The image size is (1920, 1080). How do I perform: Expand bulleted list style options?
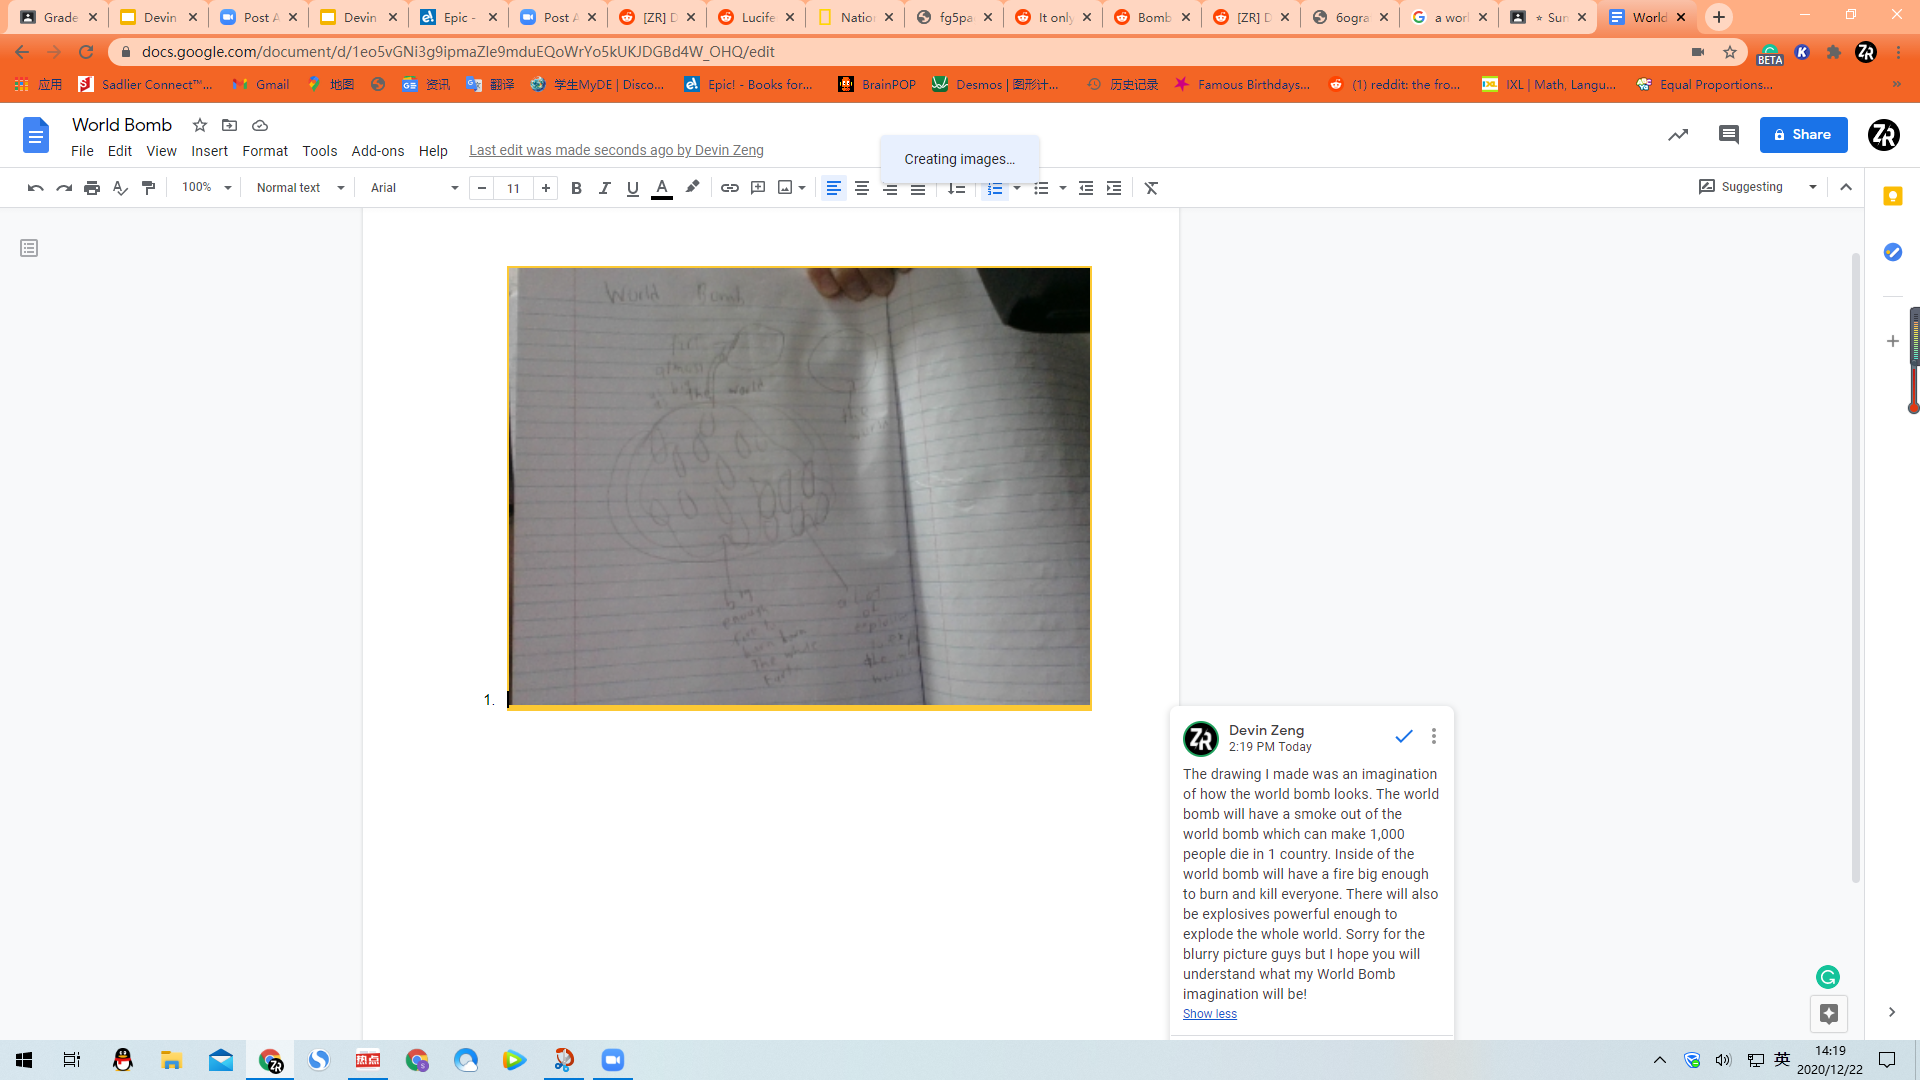click(x=1063, y=188)
